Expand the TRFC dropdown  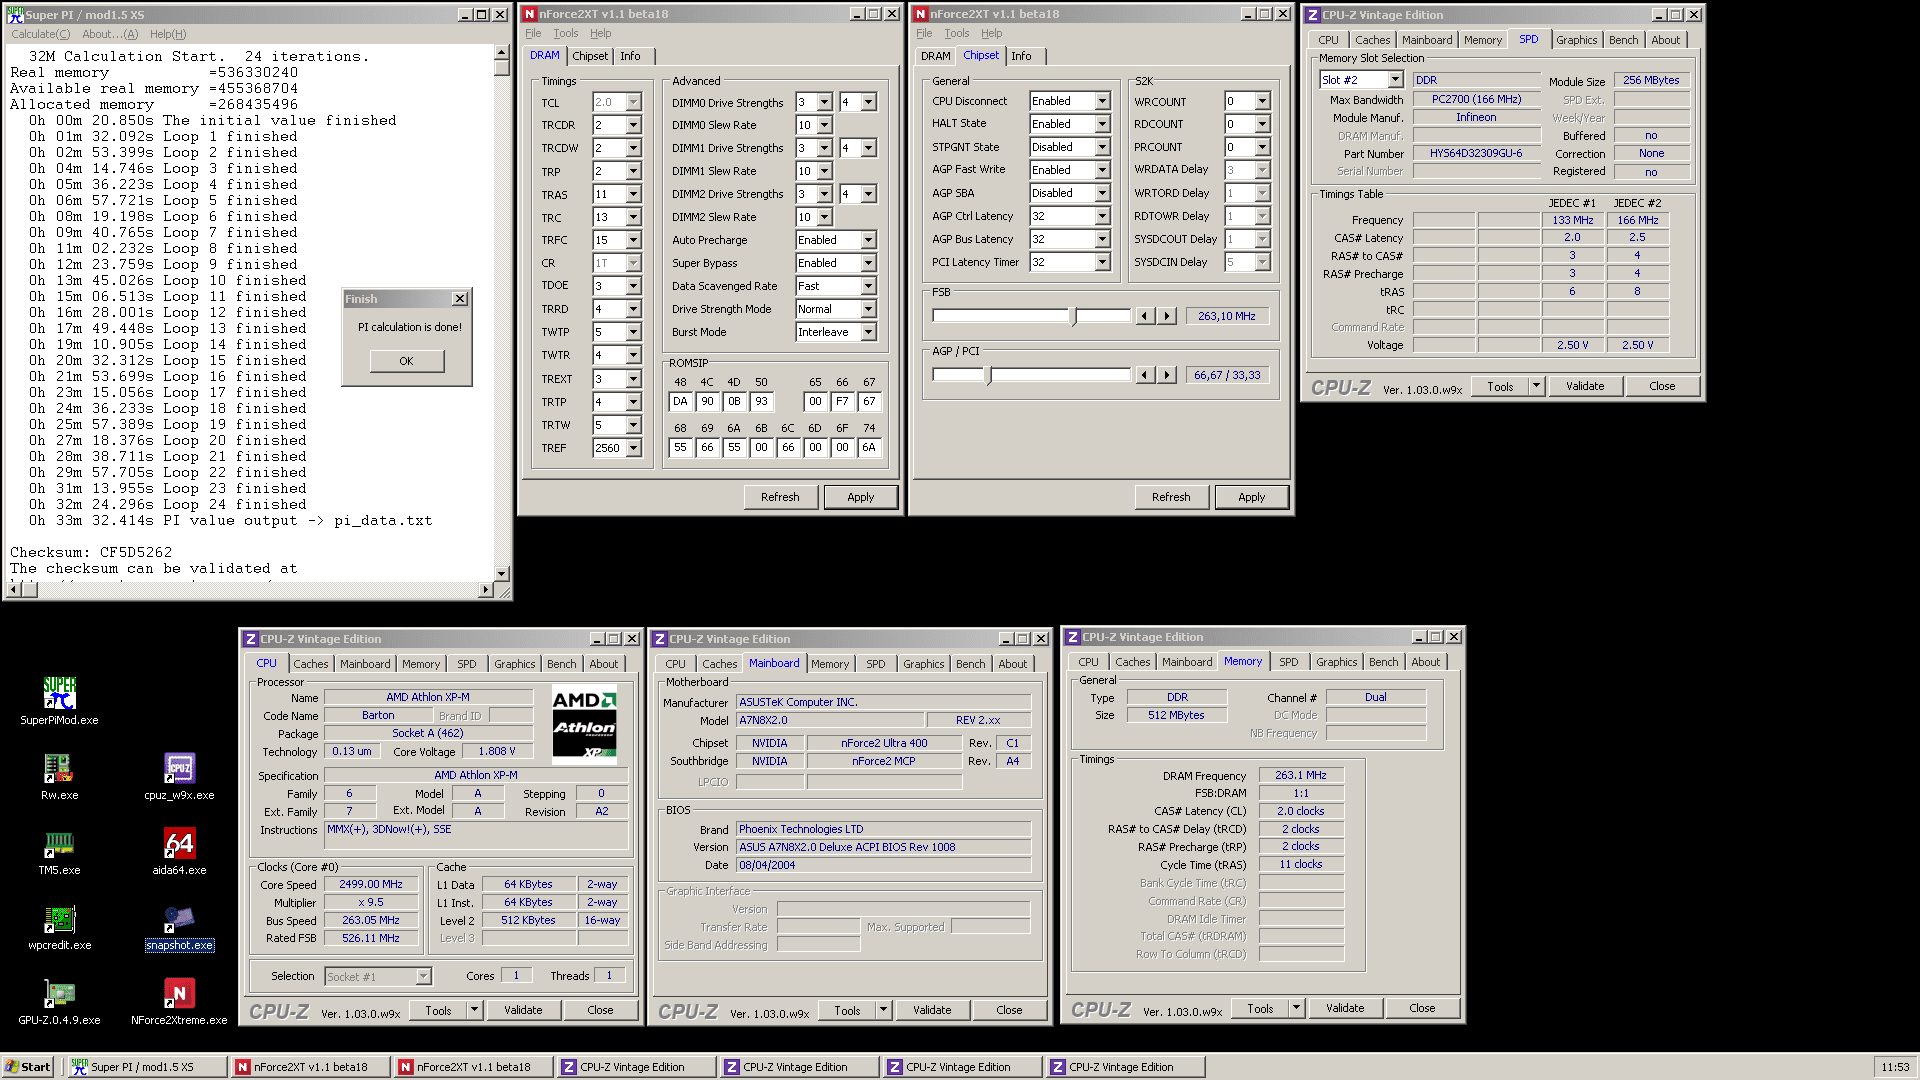tap(633, 240)
